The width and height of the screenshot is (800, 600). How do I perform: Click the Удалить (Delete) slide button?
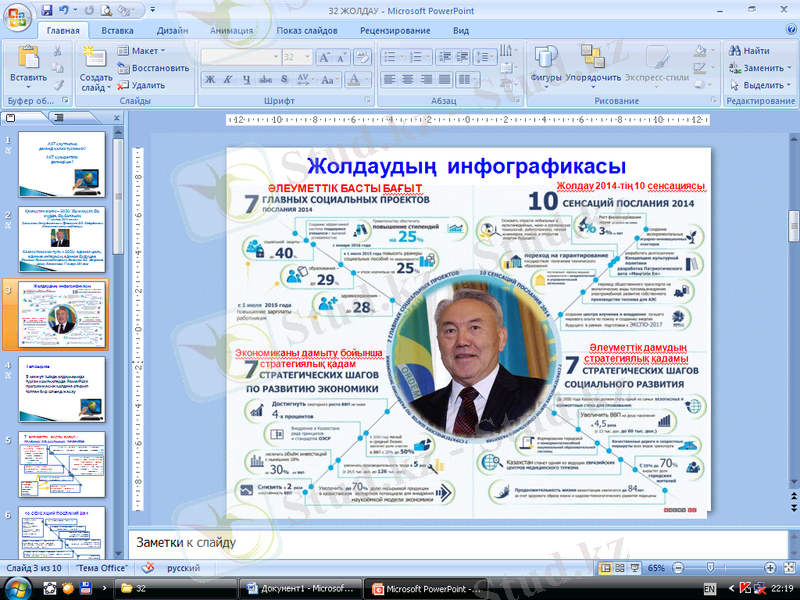[x=140, y=85]
